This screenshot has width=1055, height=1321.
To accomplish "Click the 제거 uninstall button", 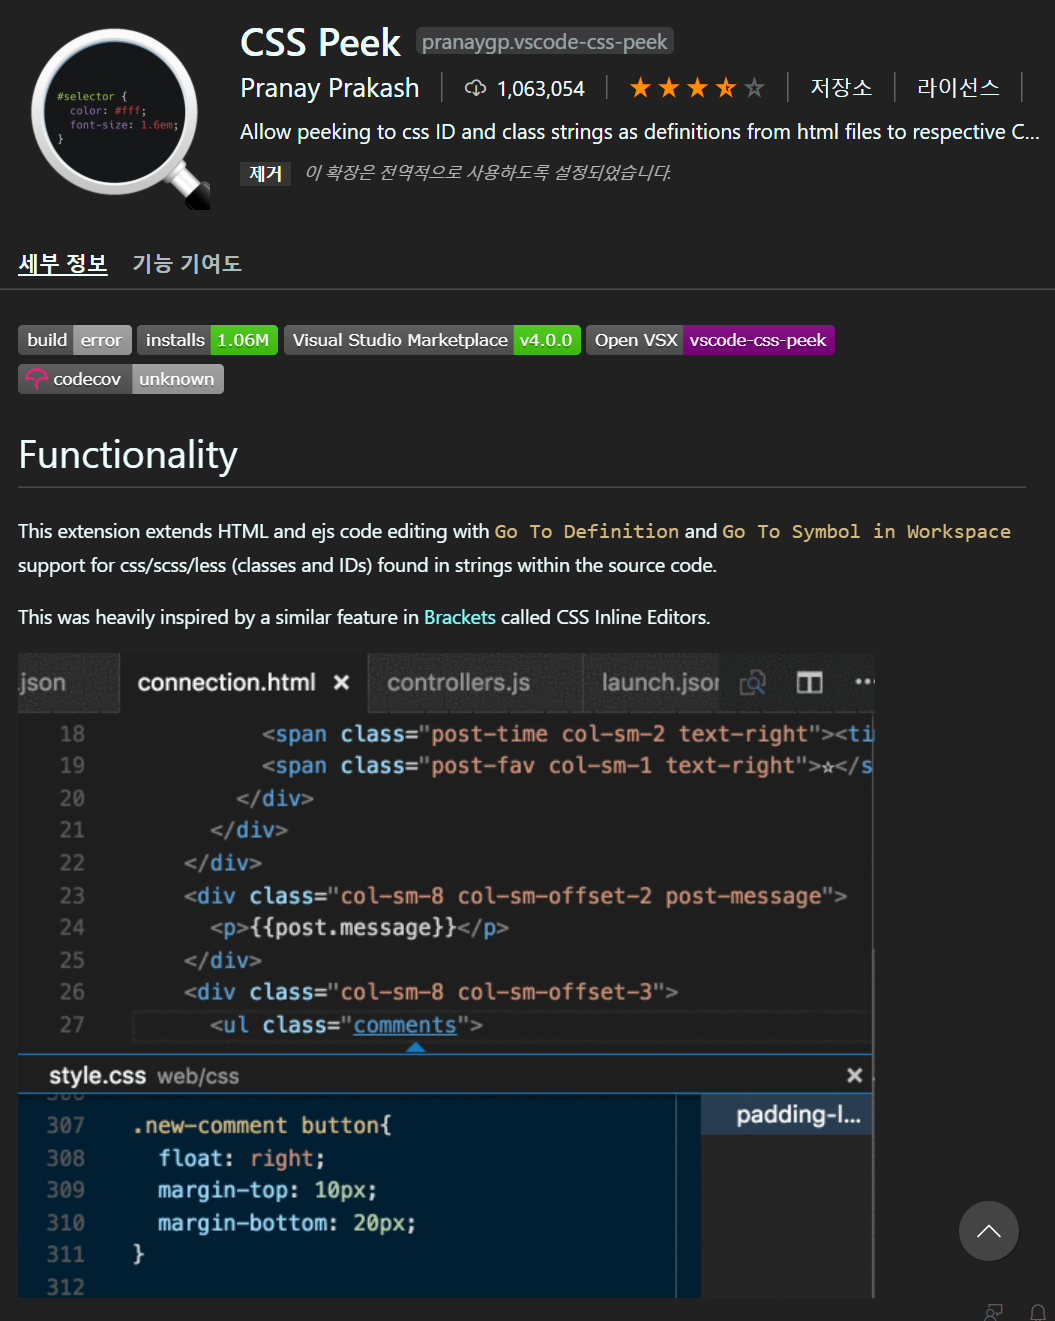I will (x=265, y=173).
